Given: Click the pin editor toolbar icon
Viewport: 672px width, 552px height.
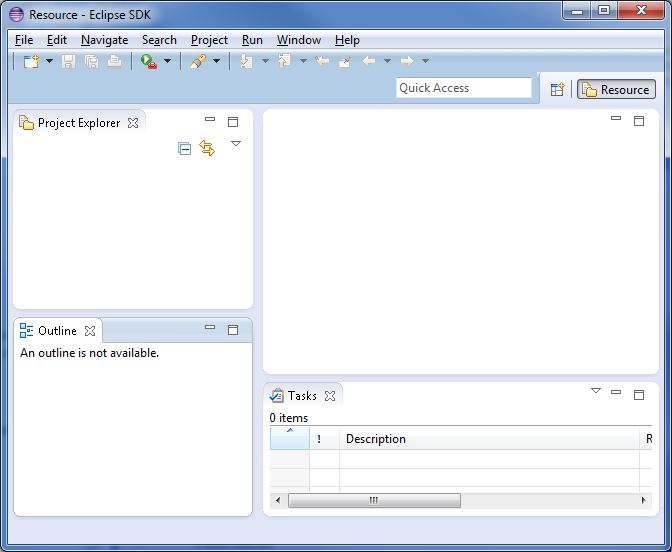Looking at the screenshot, I should pyautogui.click(x=345, y=62).
